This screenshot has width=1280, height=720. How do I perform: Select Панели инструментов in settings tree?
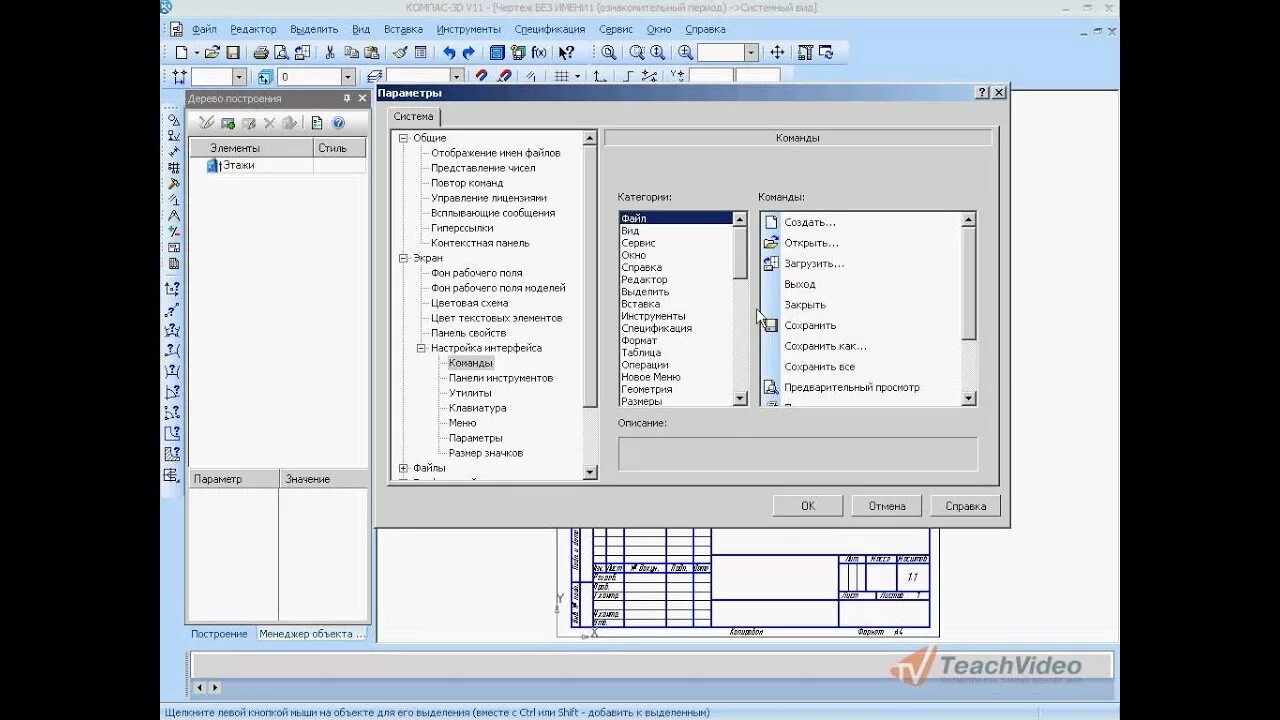[500, 378]
